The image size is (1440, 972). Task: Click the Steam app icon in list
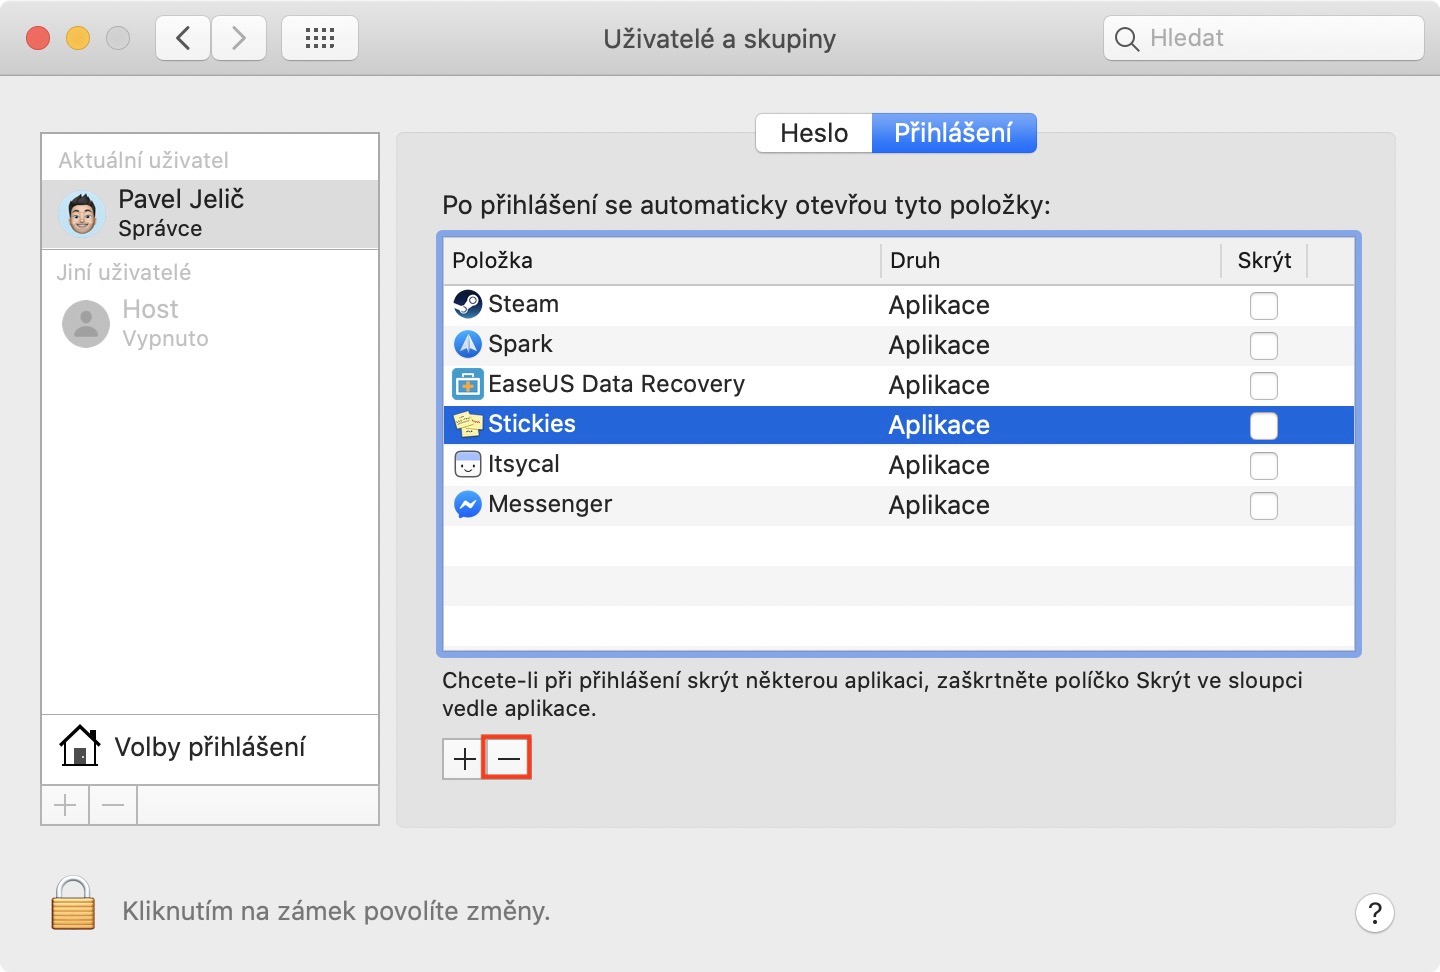467,304
